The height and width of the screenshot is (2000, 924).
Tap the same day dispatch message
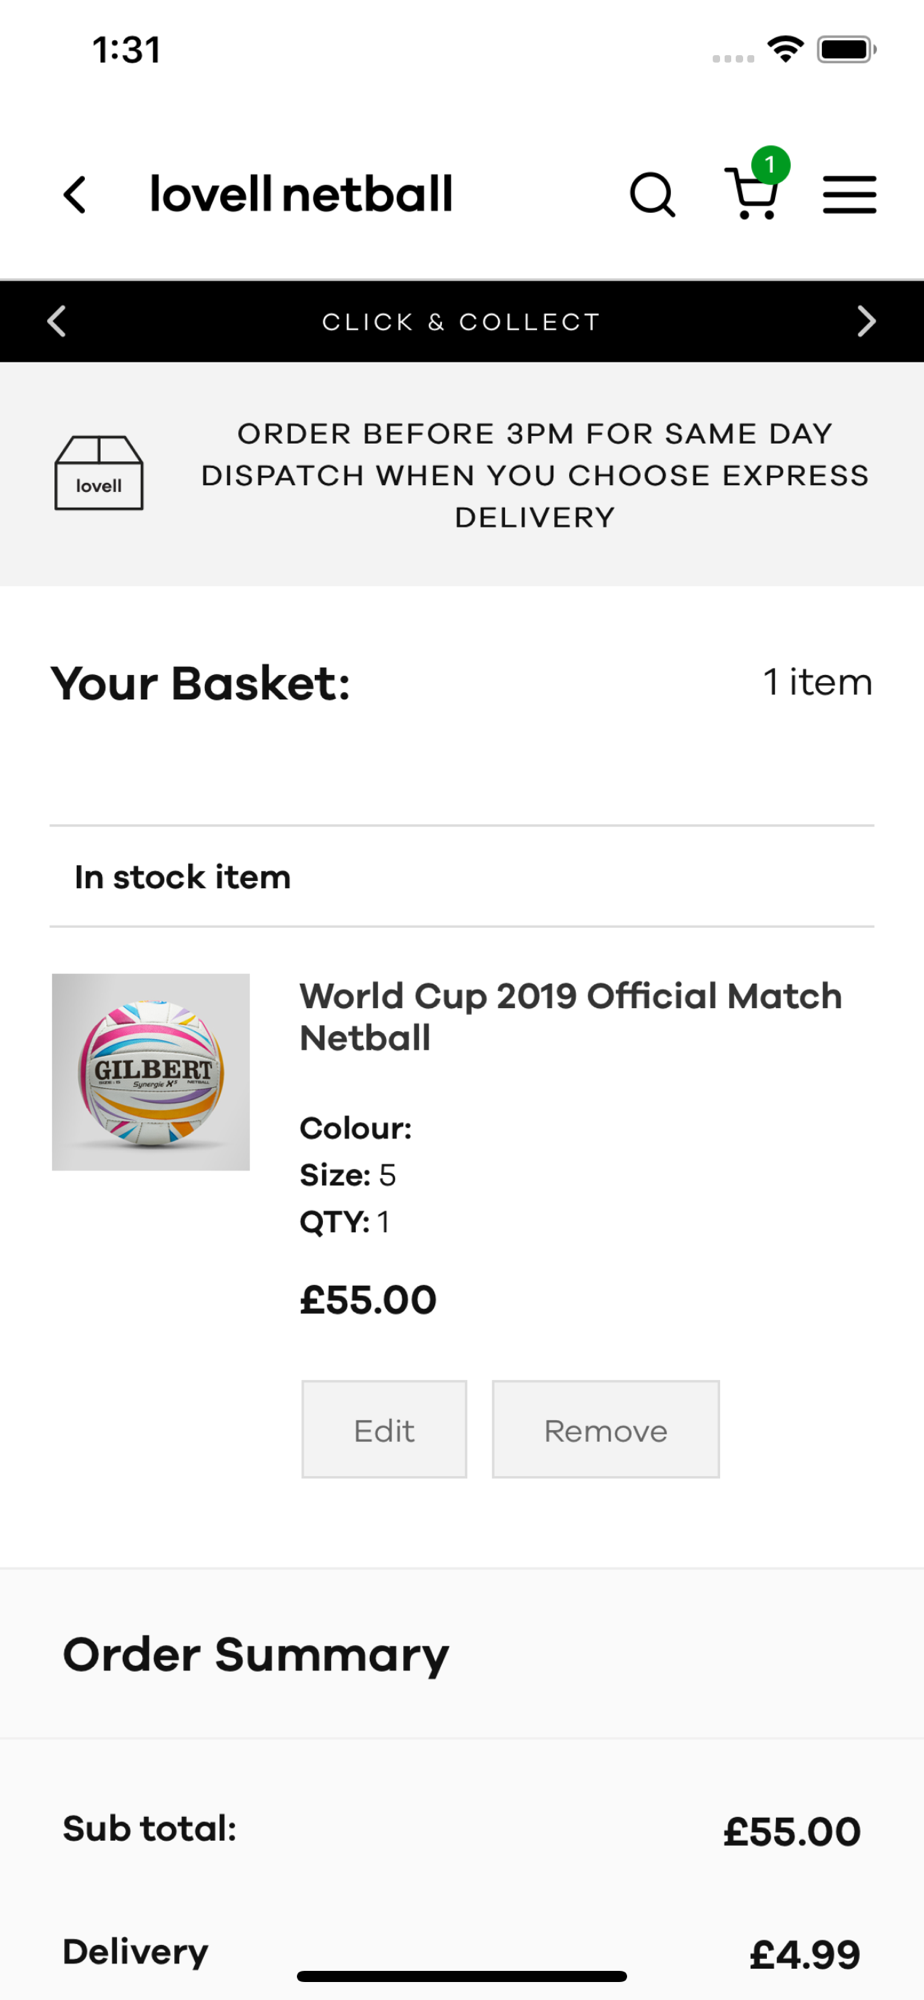[x=535, y=475]
